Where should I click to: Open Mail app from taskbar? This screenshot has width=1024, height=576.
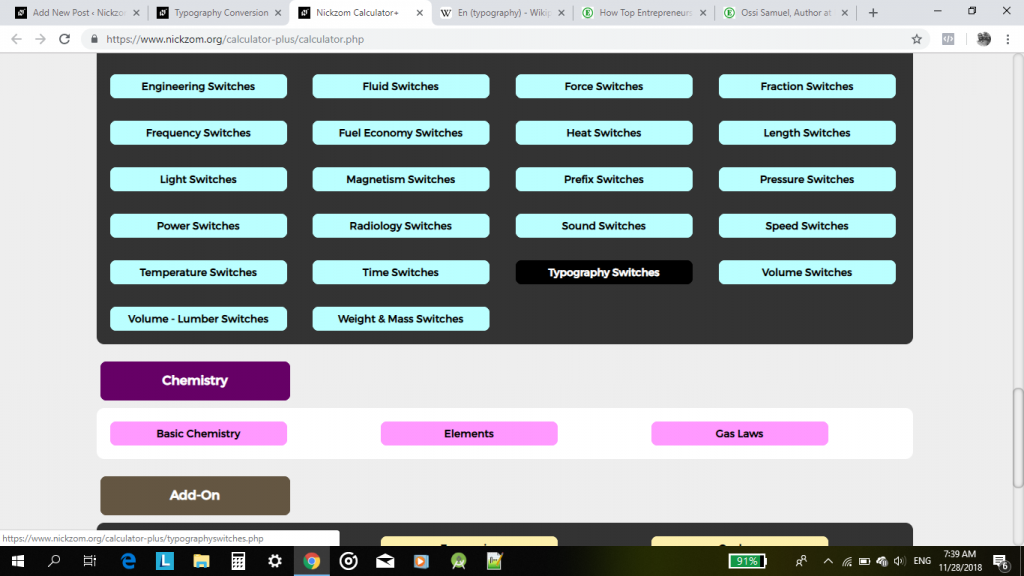pyautogui.click(x=385, y=561)
